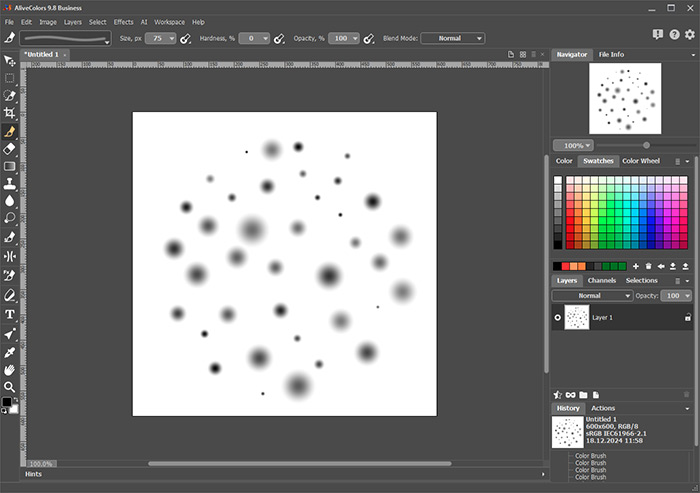Select the Zoom magnifier tool
The image size is (700, 493).
pyautogui.click(x=9, y=387)
